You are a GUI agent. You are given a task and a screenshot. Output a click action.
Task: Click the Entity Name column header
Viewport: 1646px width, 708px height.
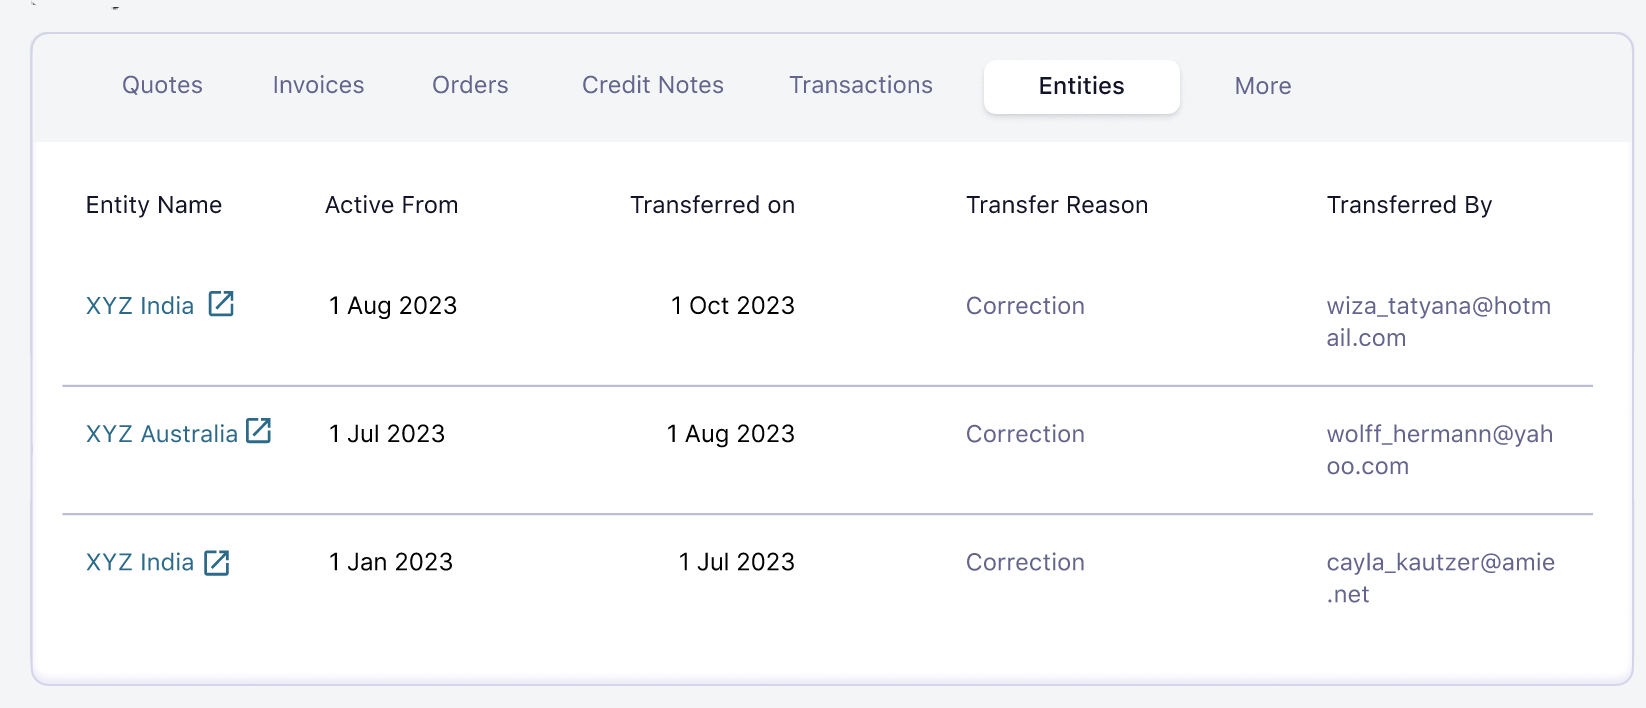pyautogui.click(x=154, y=205)
